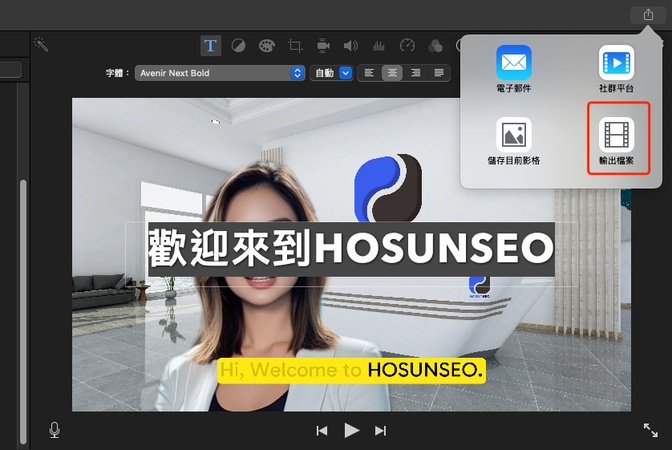
Task: Select the Title text settings tool
Action: click(211, 46)
